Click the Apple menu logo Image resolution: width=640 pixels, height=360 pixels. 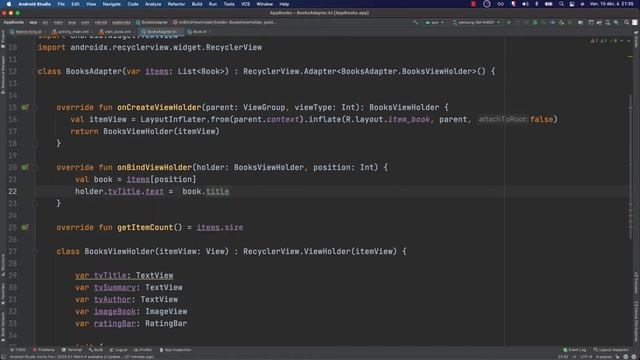tap(9, 4)
